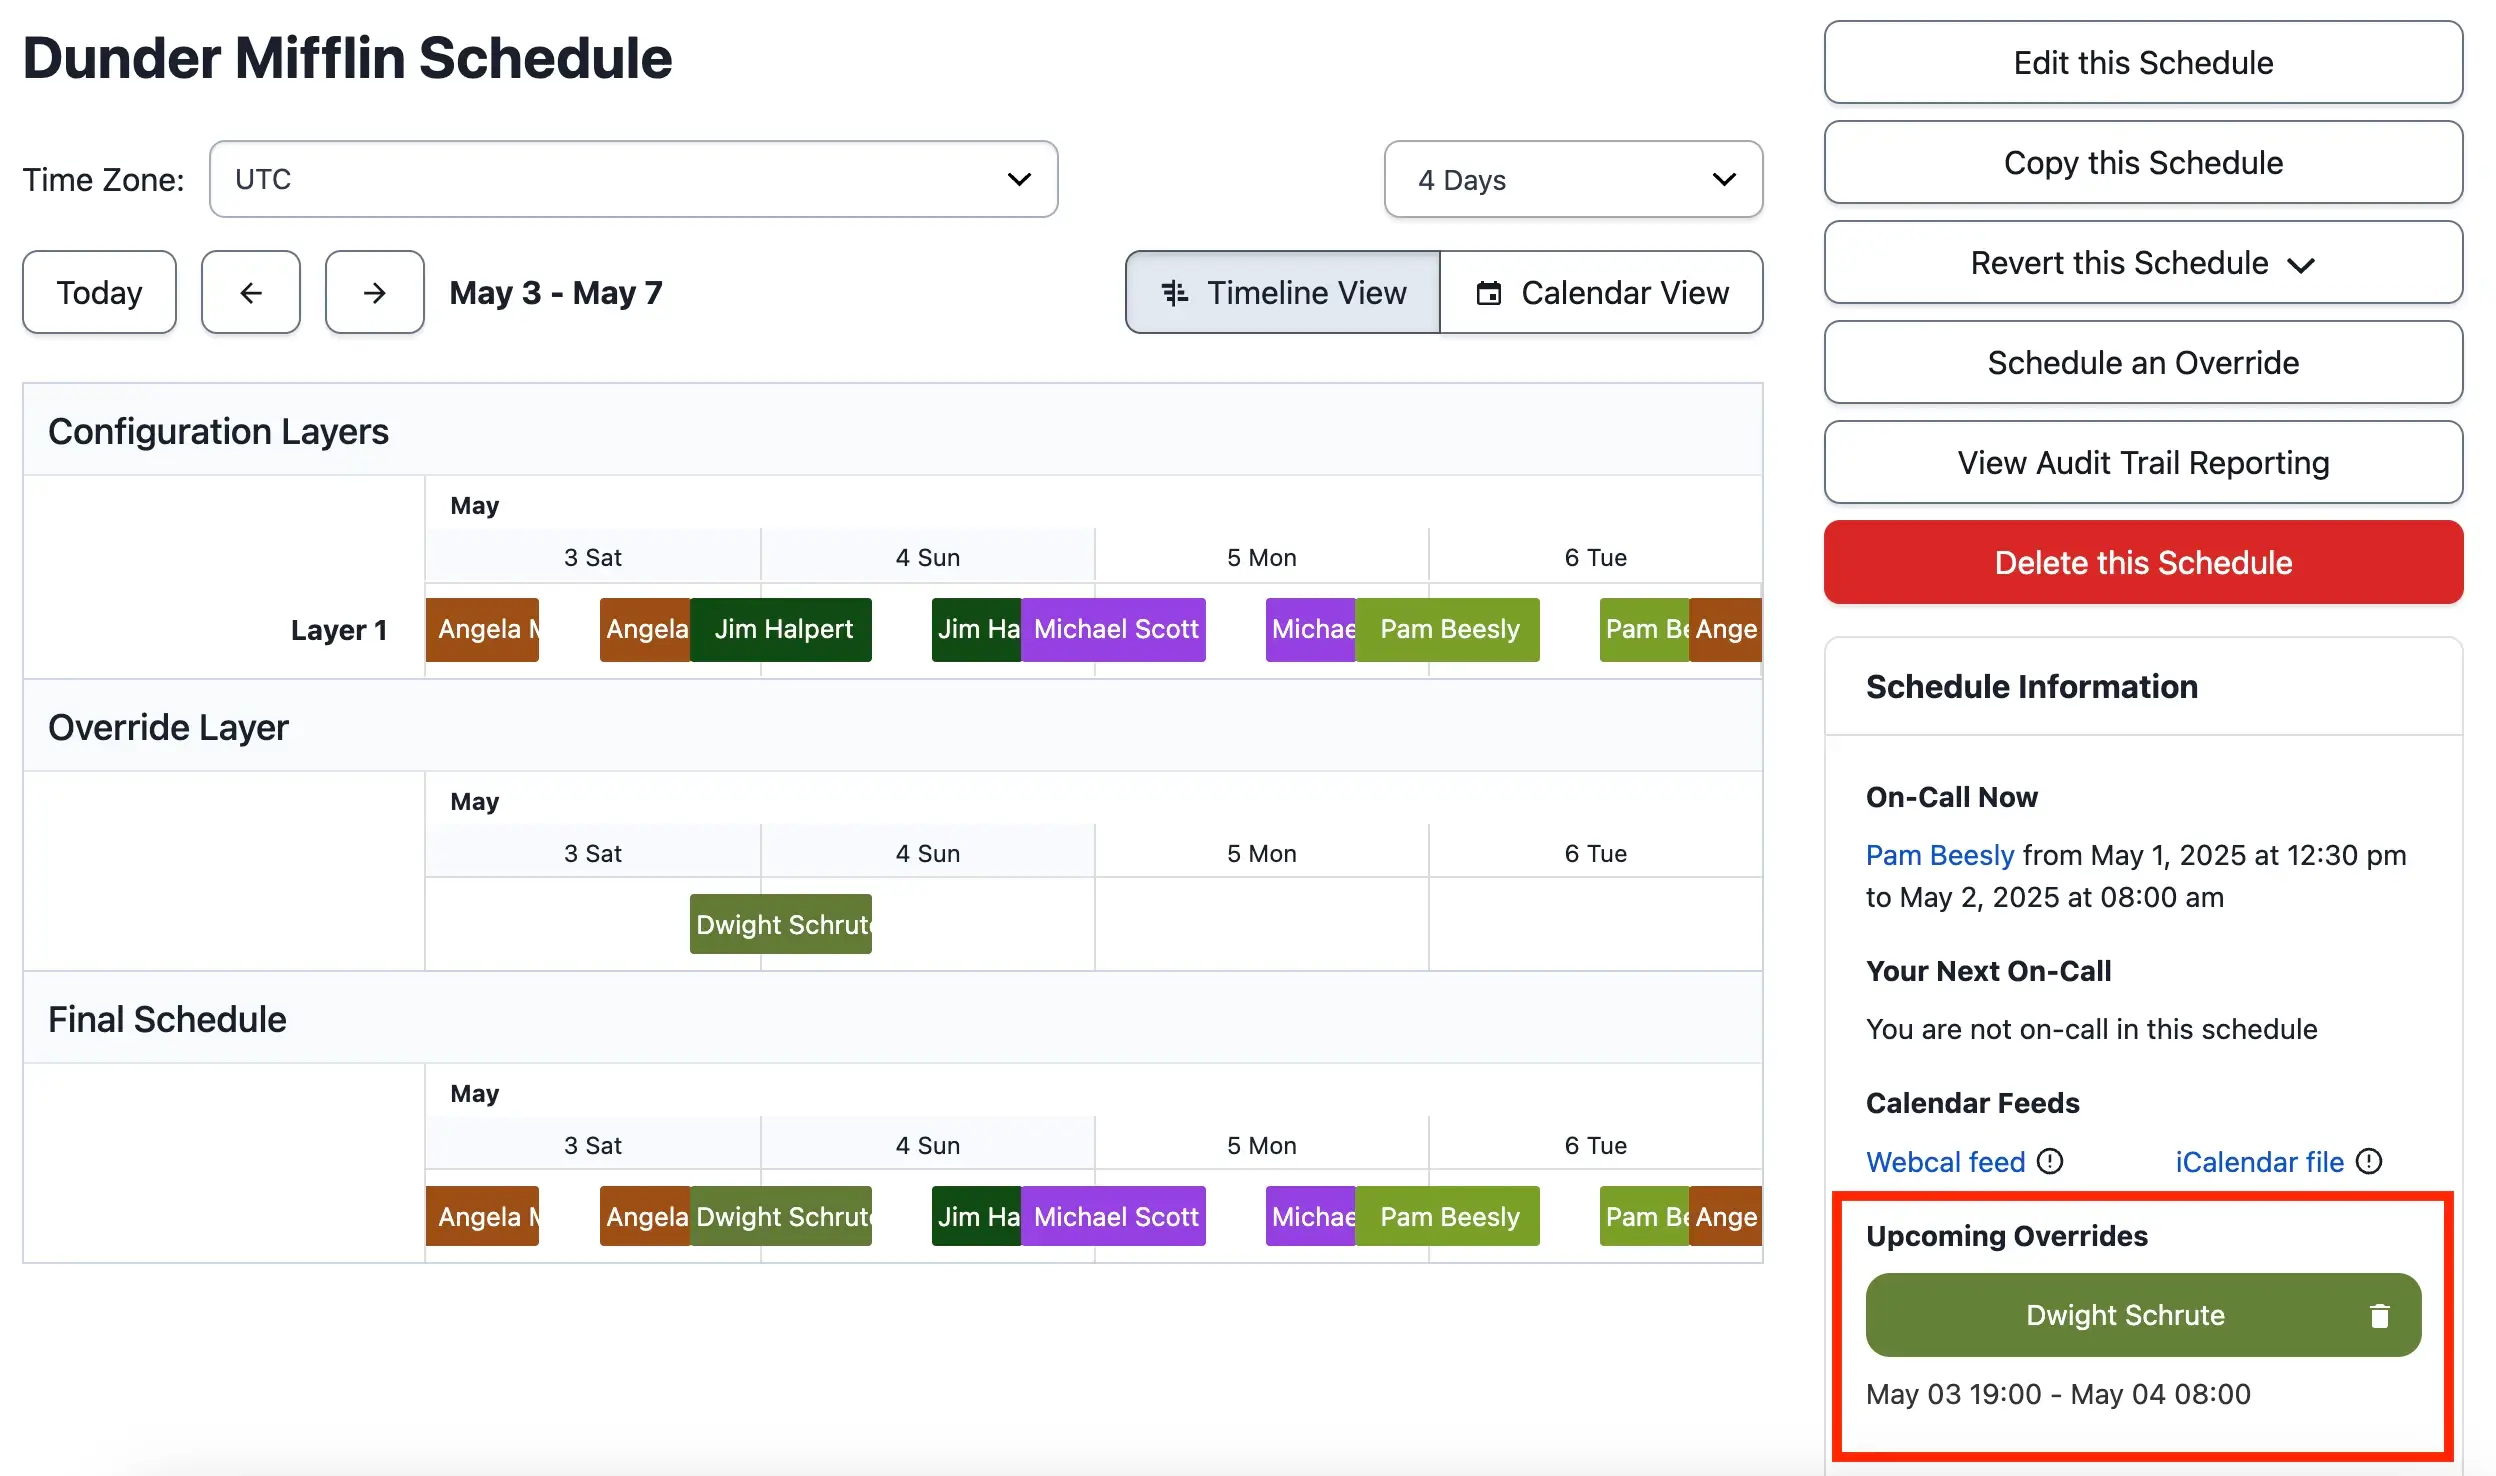The width and height of the screenshot is (2496, 1476).
Task: Switch to Calendar View
Action: (x=1601, y=292)
